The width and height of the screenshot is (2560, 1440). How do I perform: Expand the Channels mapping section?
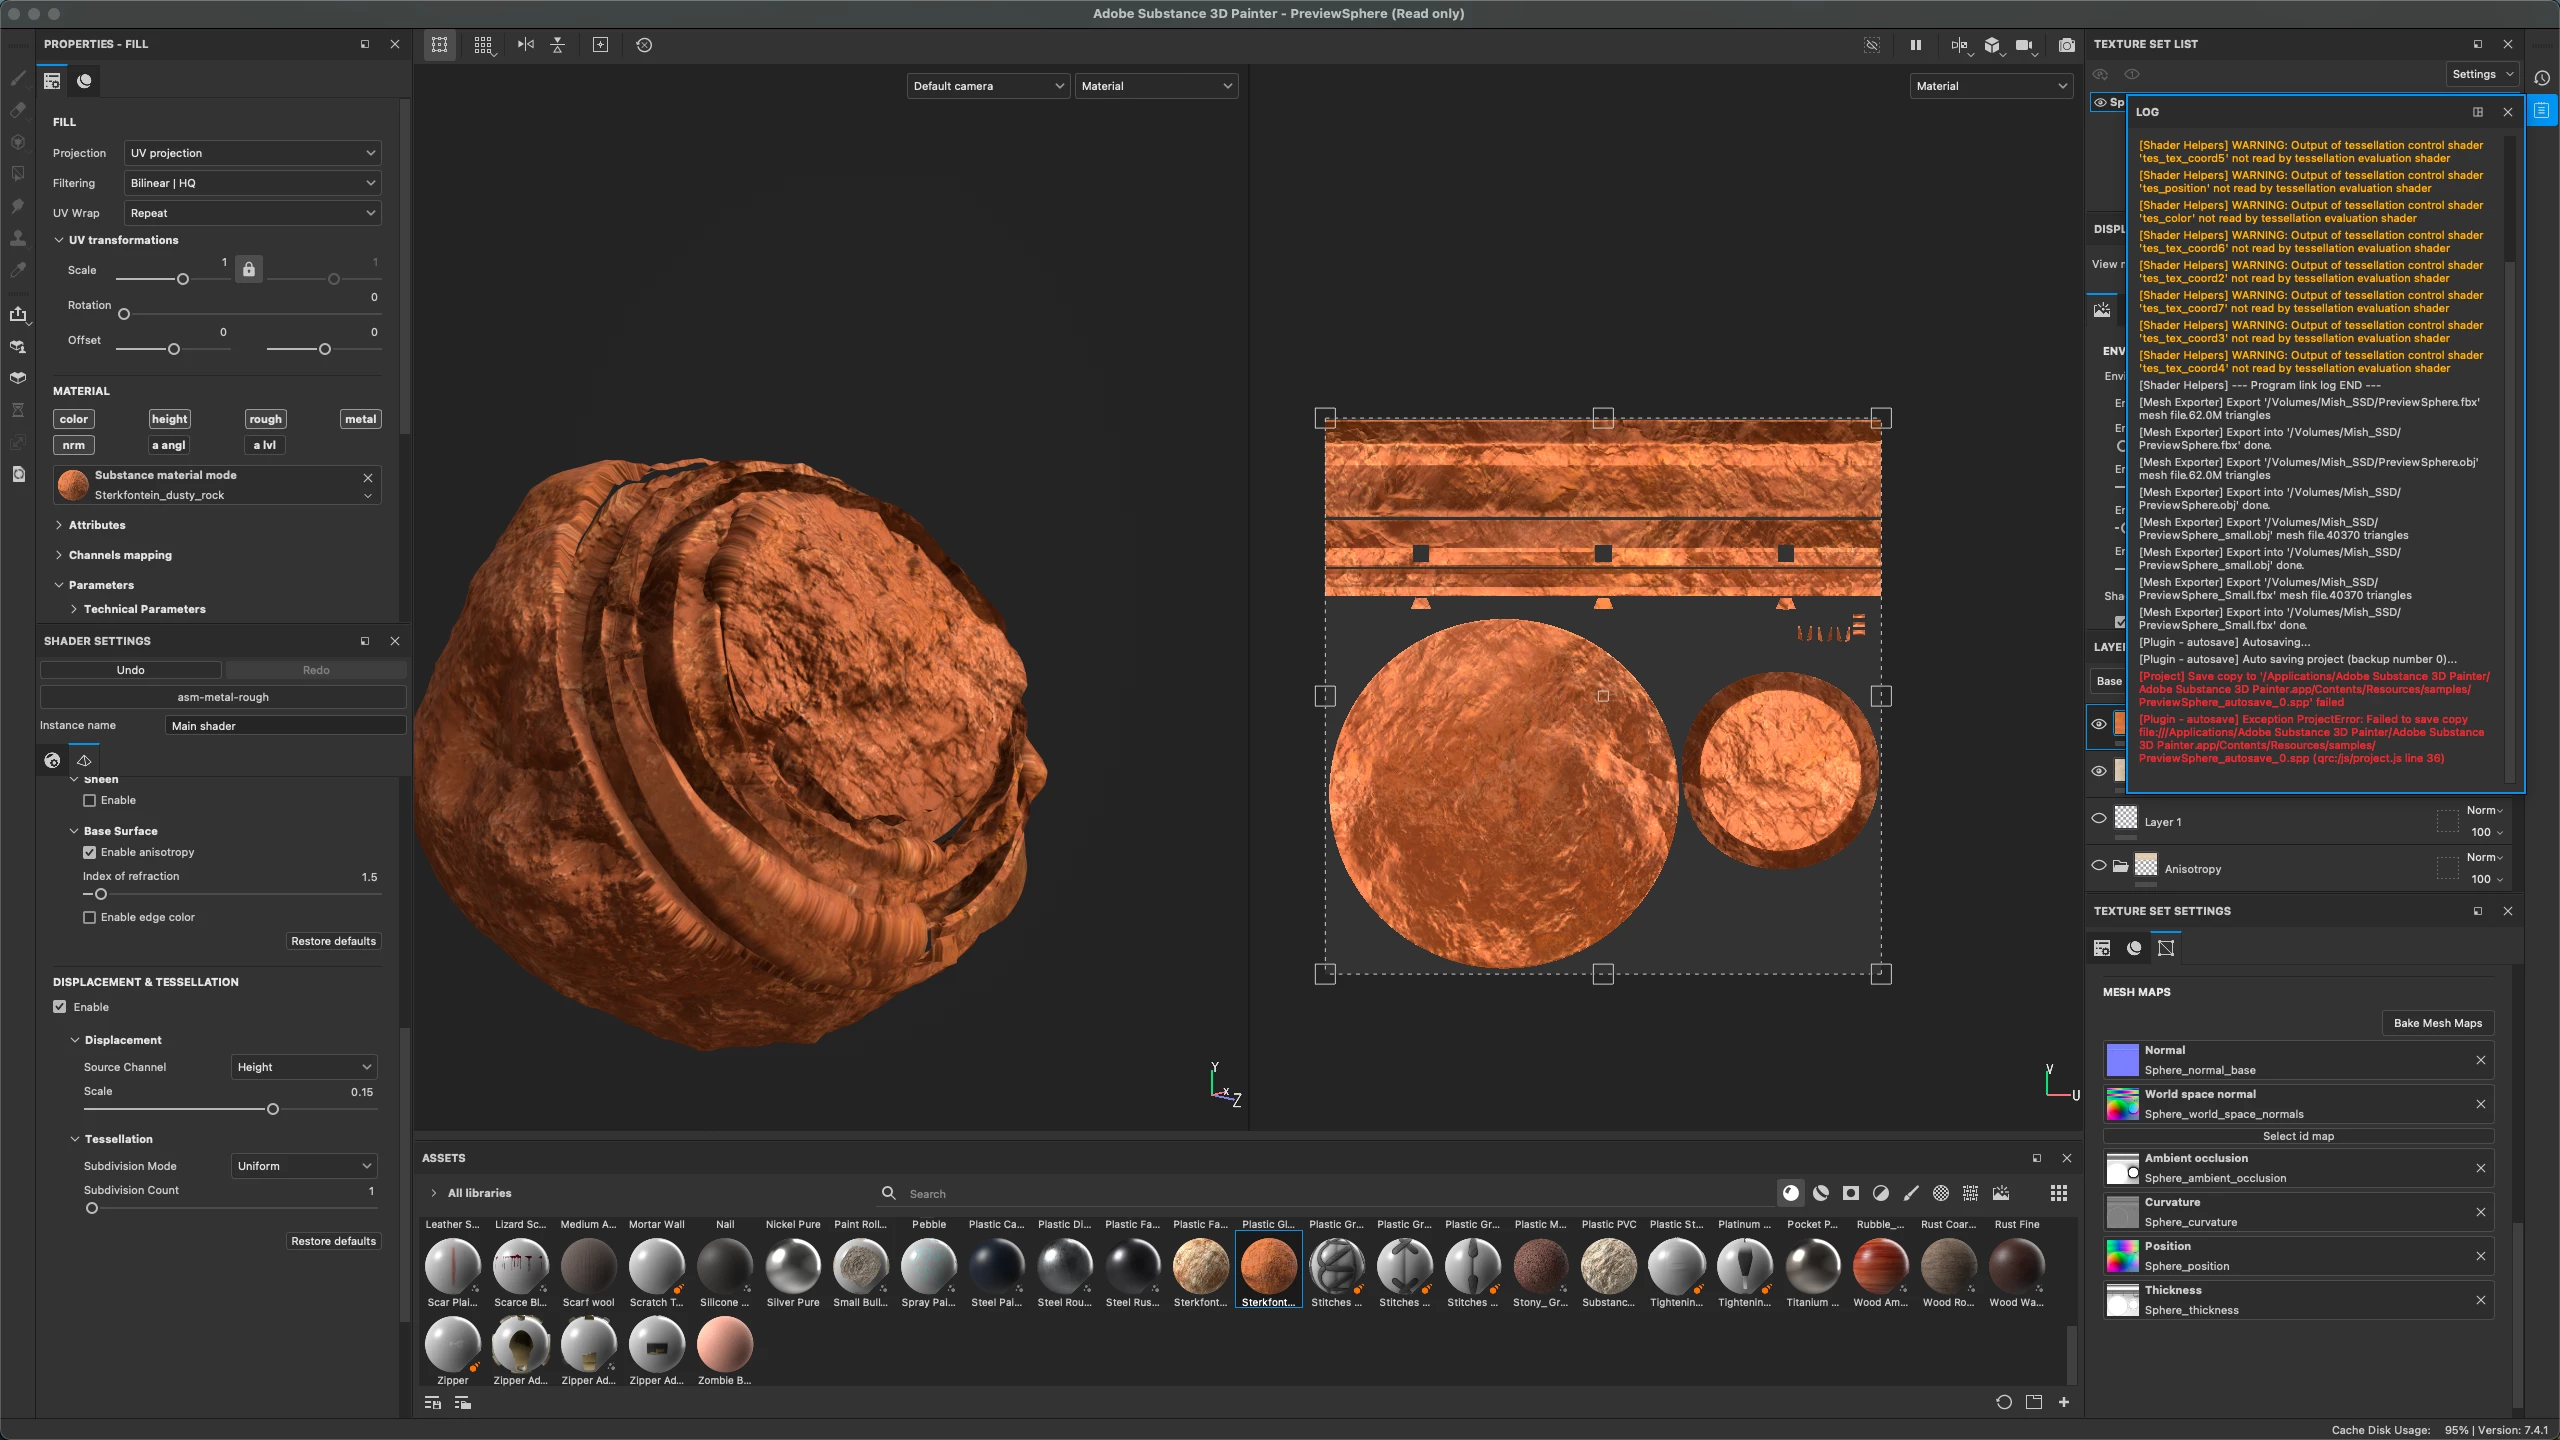[119, 555]
